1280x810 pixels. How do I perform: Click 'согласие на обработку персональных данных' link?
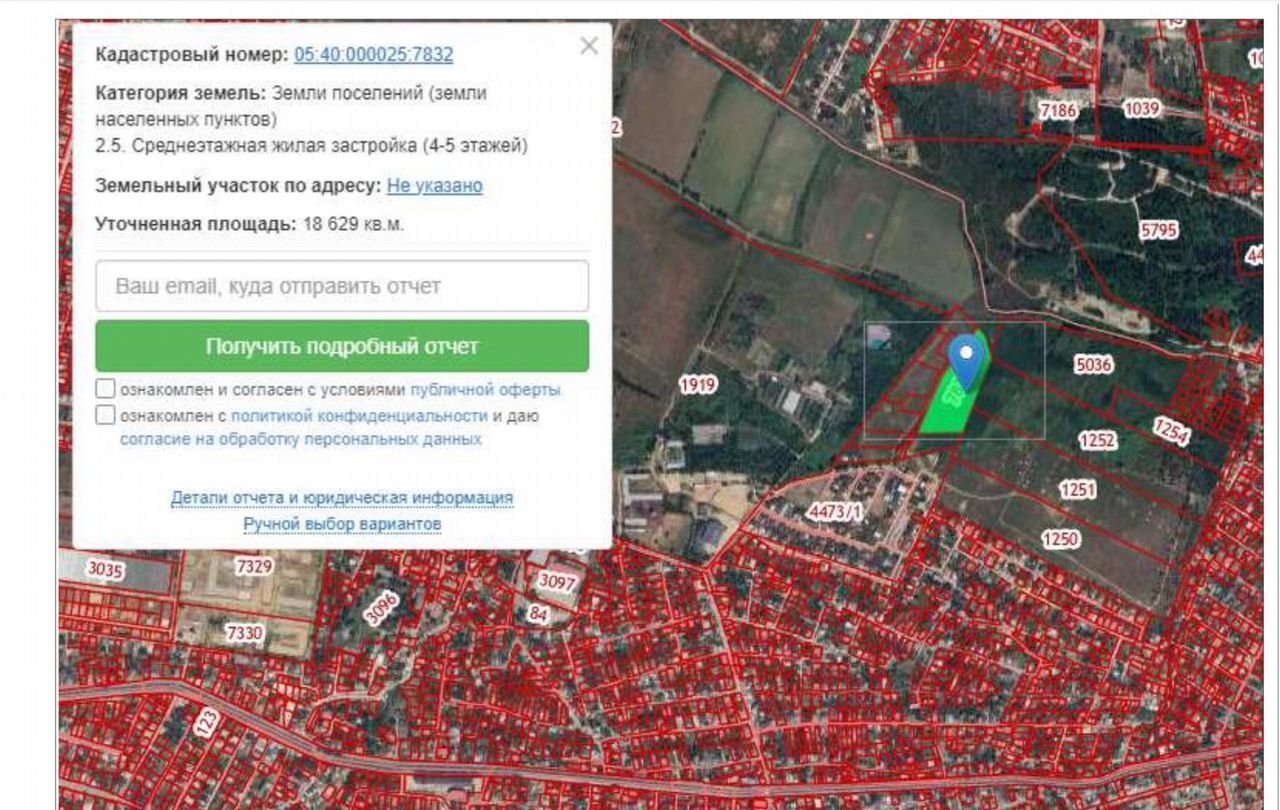[300, 439]
